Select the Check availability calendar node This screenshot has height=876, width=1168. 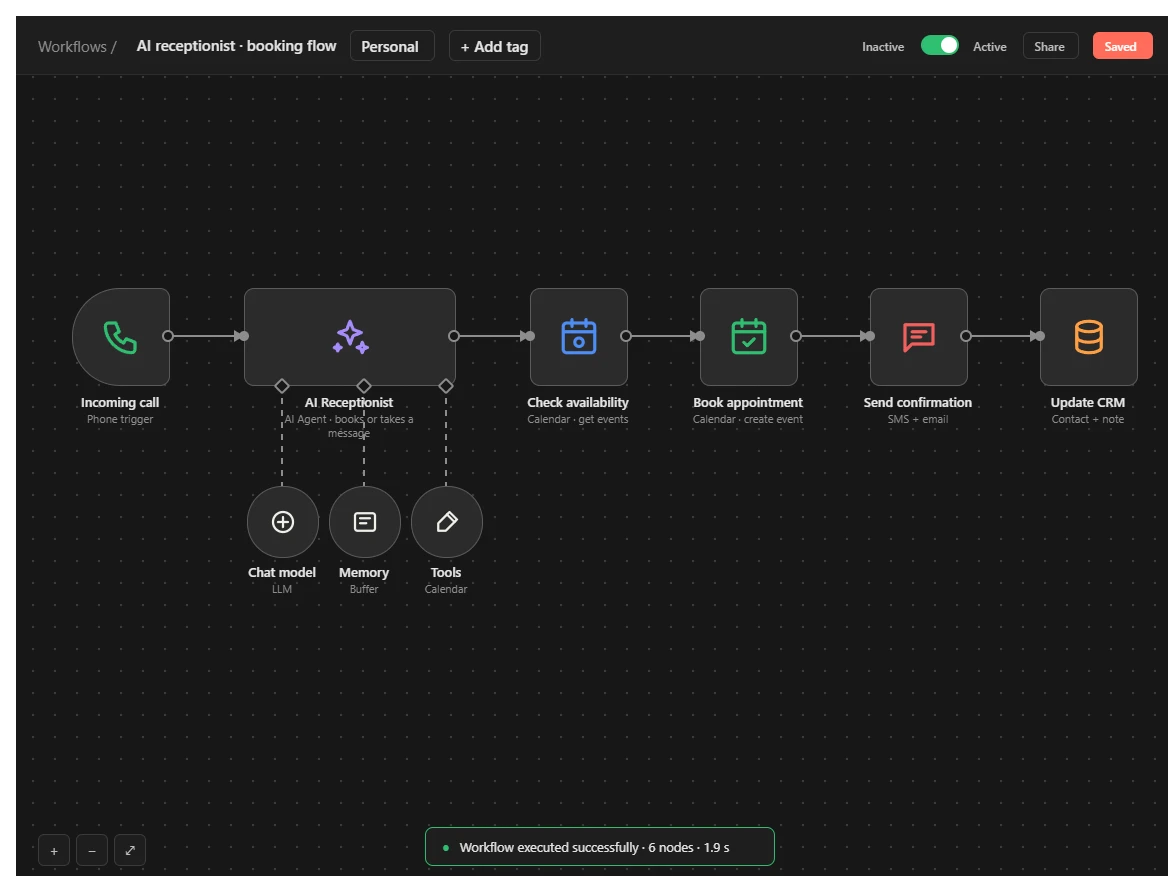click(579, 337)
